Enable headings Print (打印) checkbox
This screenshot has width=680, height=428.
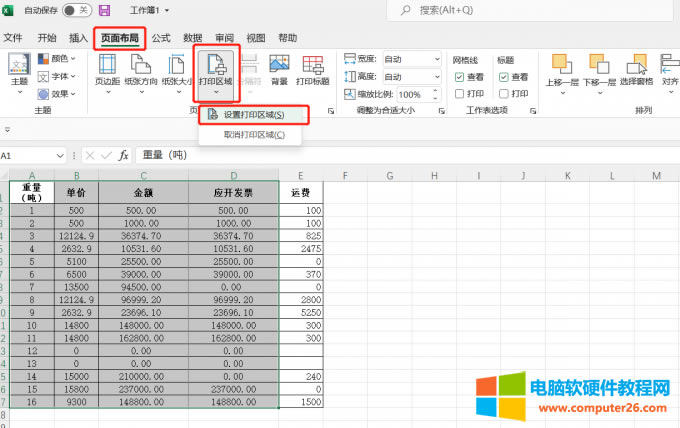pos(504,94)
